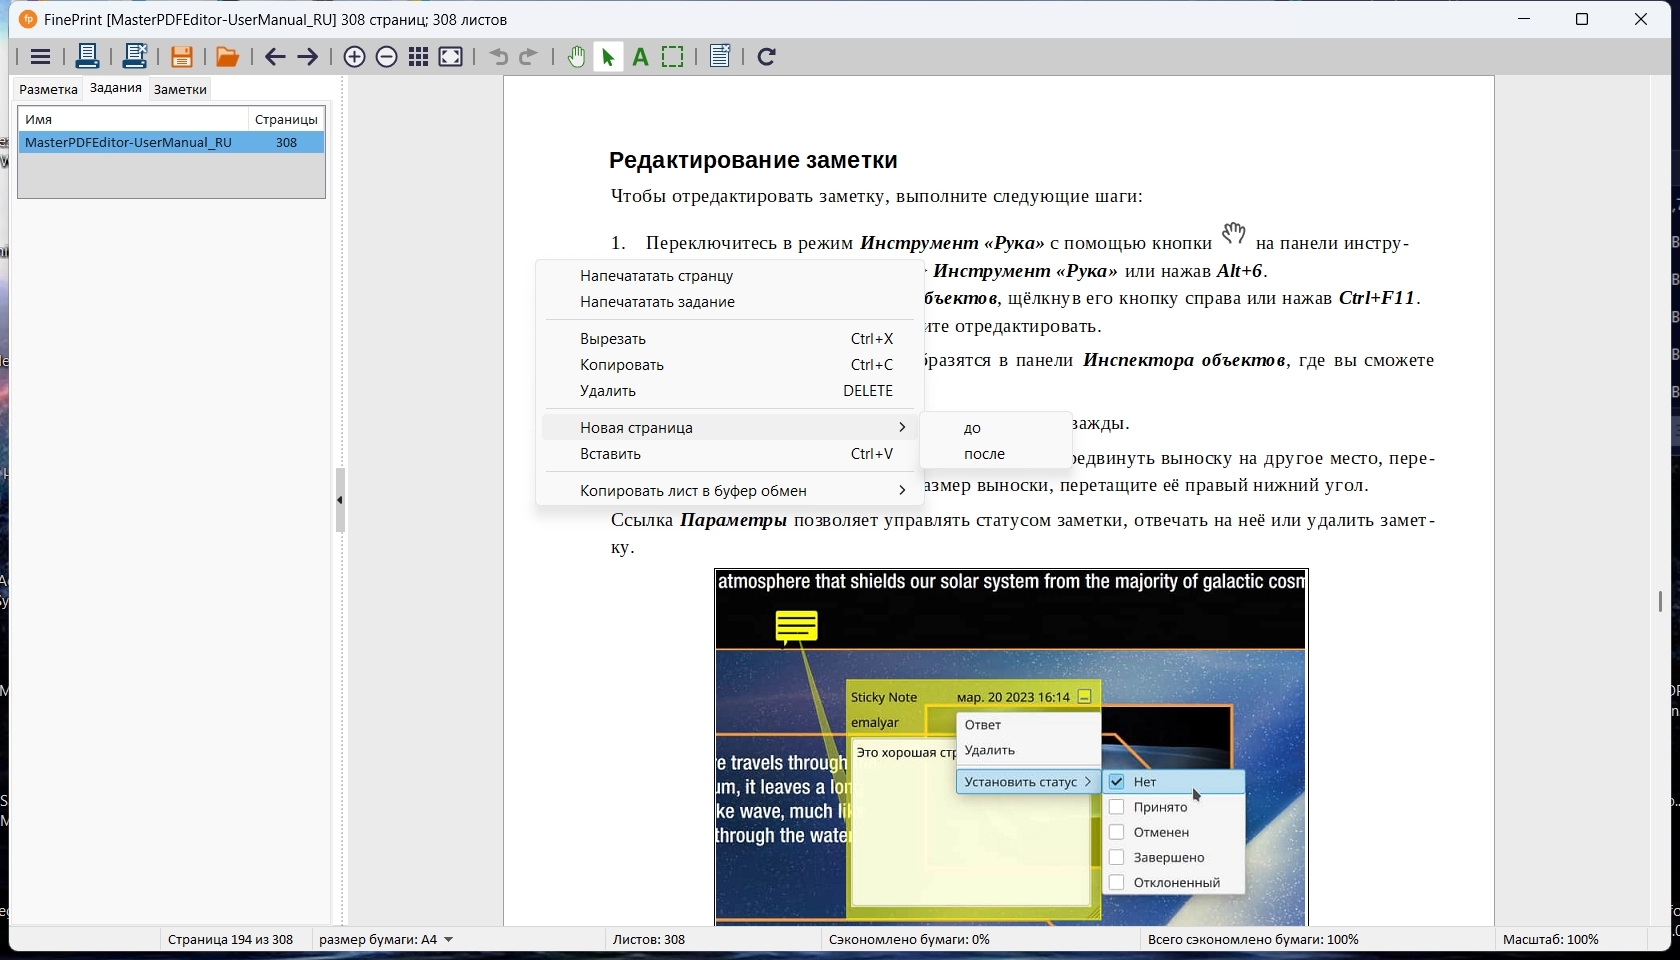
Task: Activate the Hand tool
Action: pyautogui.click(x=576, y=58)
